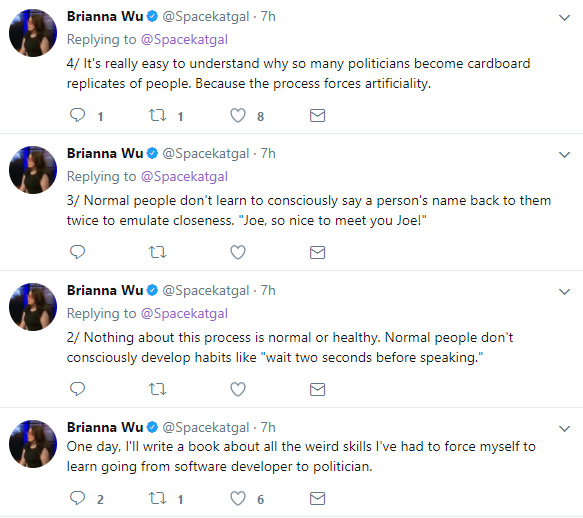Like the 3/ tweet about saying names
The image size is (583, 518).
(x=238, y=252)
